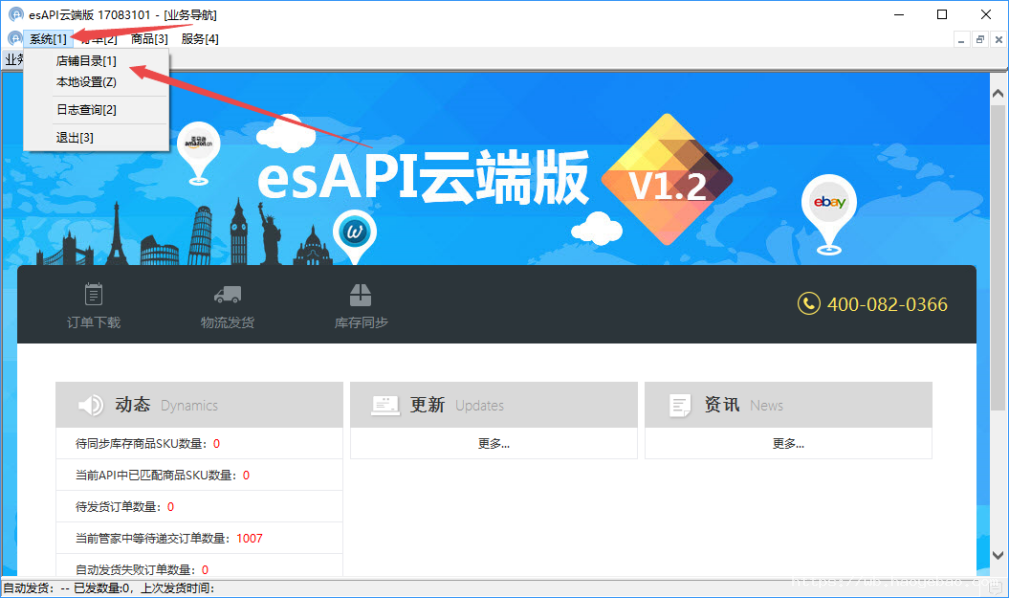Click the 自动发货 status bar text
Image resolution: width=1009 pixels, height=598 pixels.
click(108, 588)
